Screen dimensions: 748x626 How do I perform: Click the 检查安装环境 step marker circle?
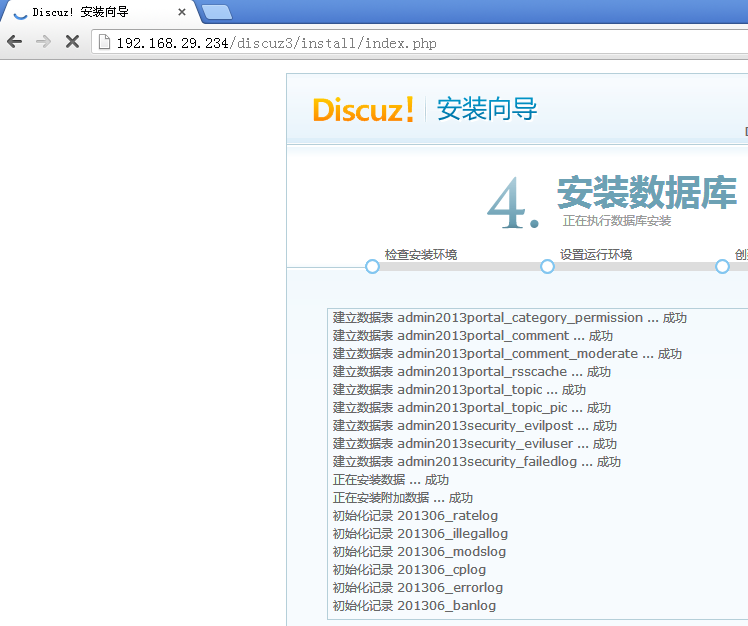pos(373,267)
